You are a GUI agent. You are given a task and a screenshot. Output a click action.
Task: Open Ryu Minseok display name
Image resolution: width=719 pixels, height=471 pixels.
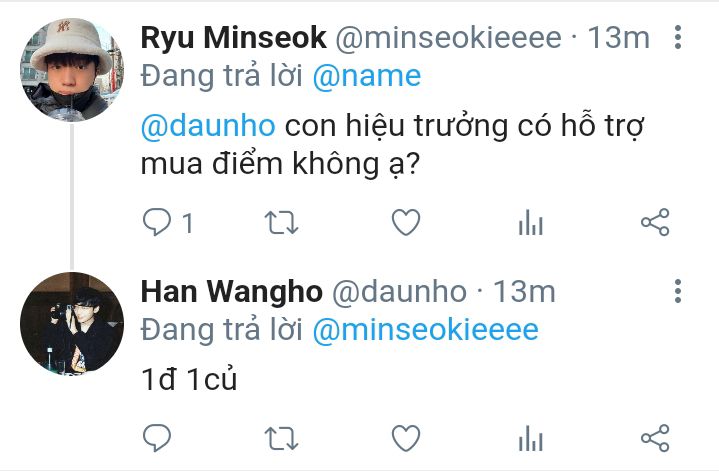pos(233,38)
